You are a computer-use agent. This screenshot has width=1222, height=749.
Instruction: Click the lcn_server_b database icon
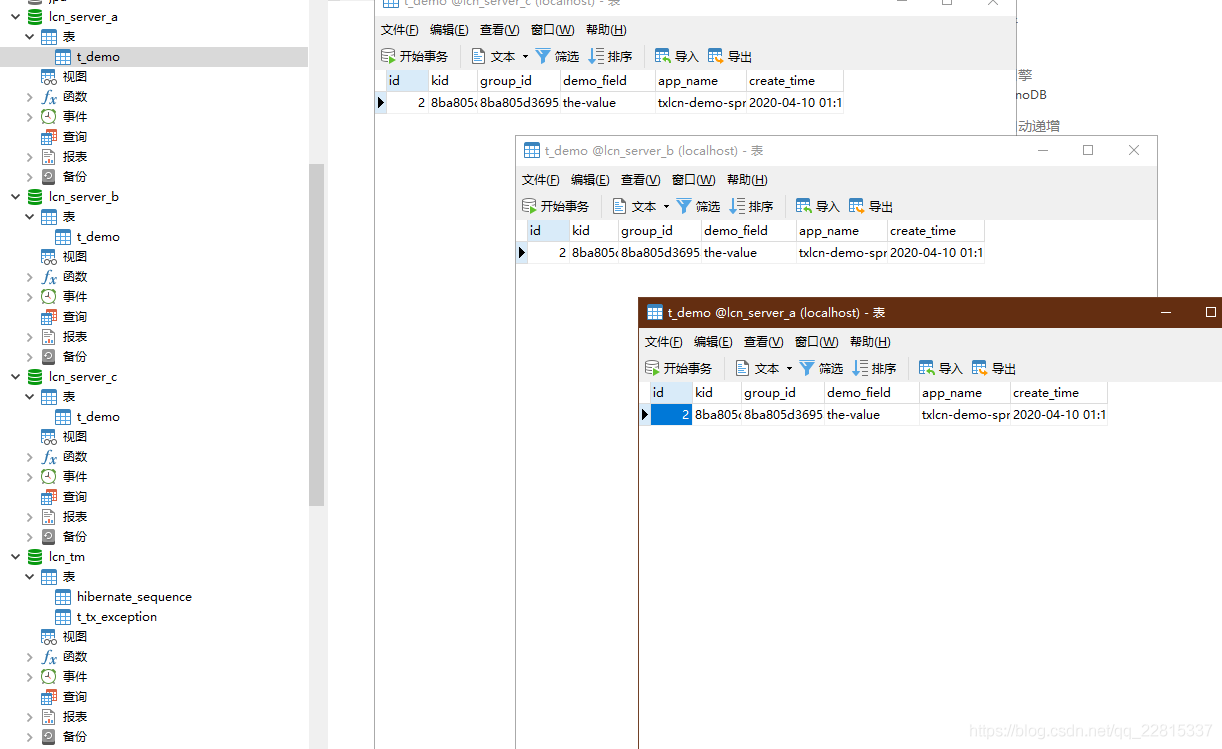click(x=35, y=197)
